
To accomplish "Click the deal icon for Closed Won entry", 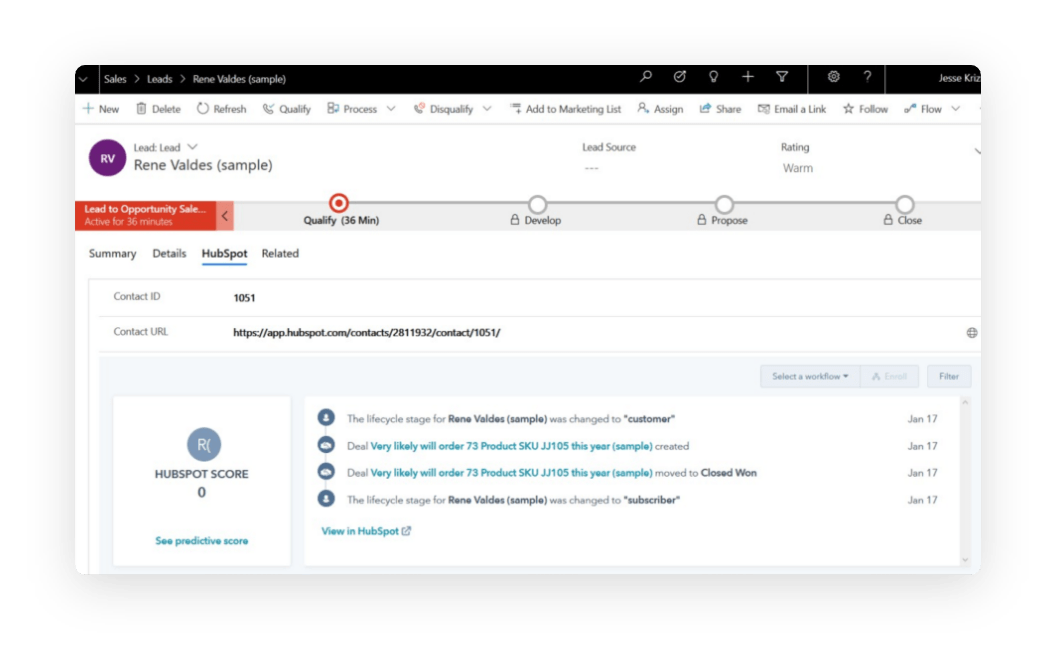I will (x=326, y=472).
